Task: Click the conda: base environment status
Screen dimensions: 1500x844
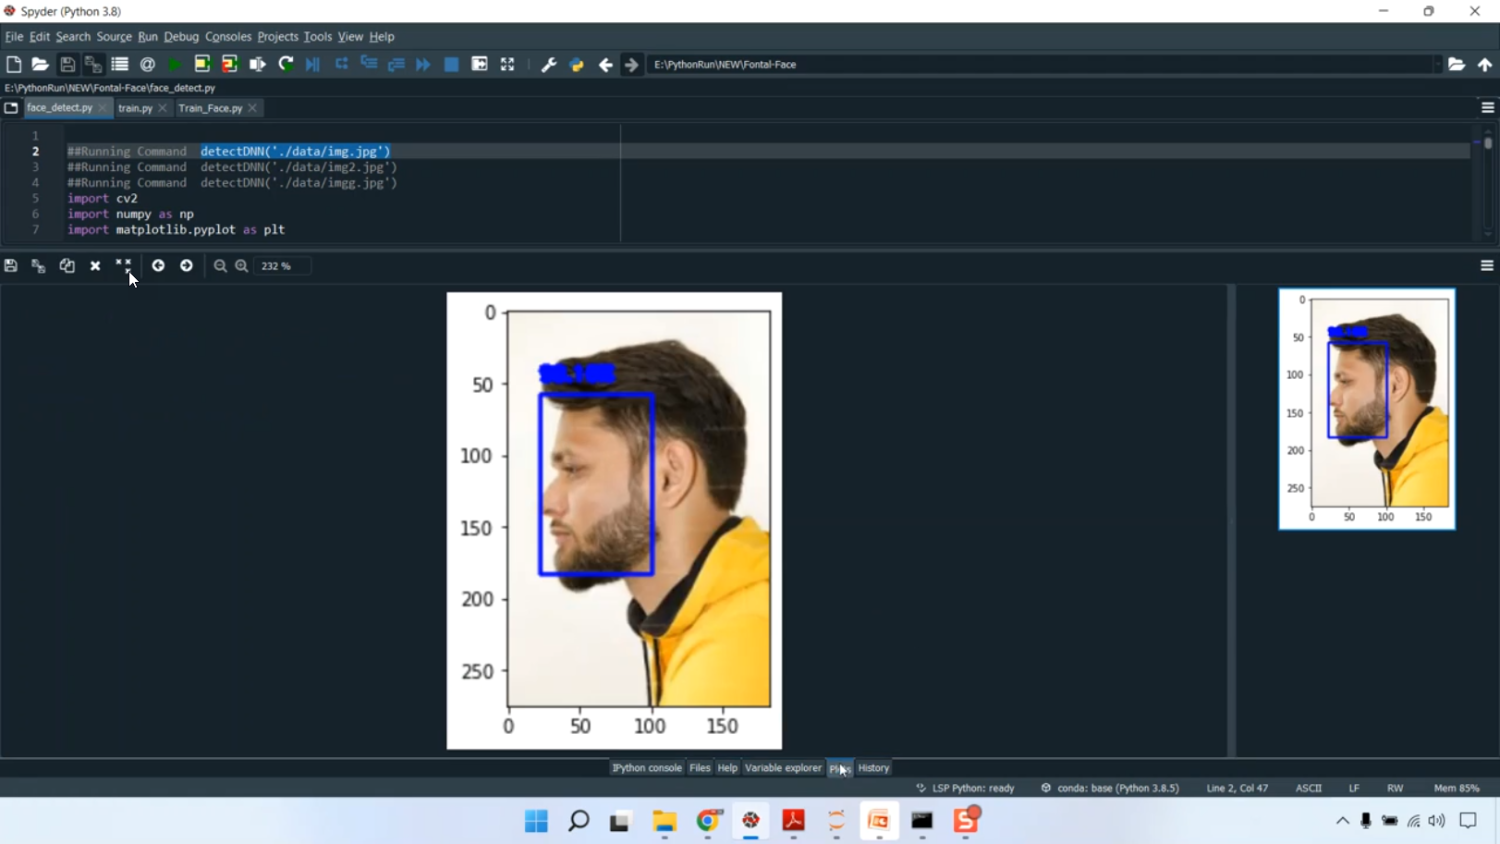Action: click(x=1116, y=788)
